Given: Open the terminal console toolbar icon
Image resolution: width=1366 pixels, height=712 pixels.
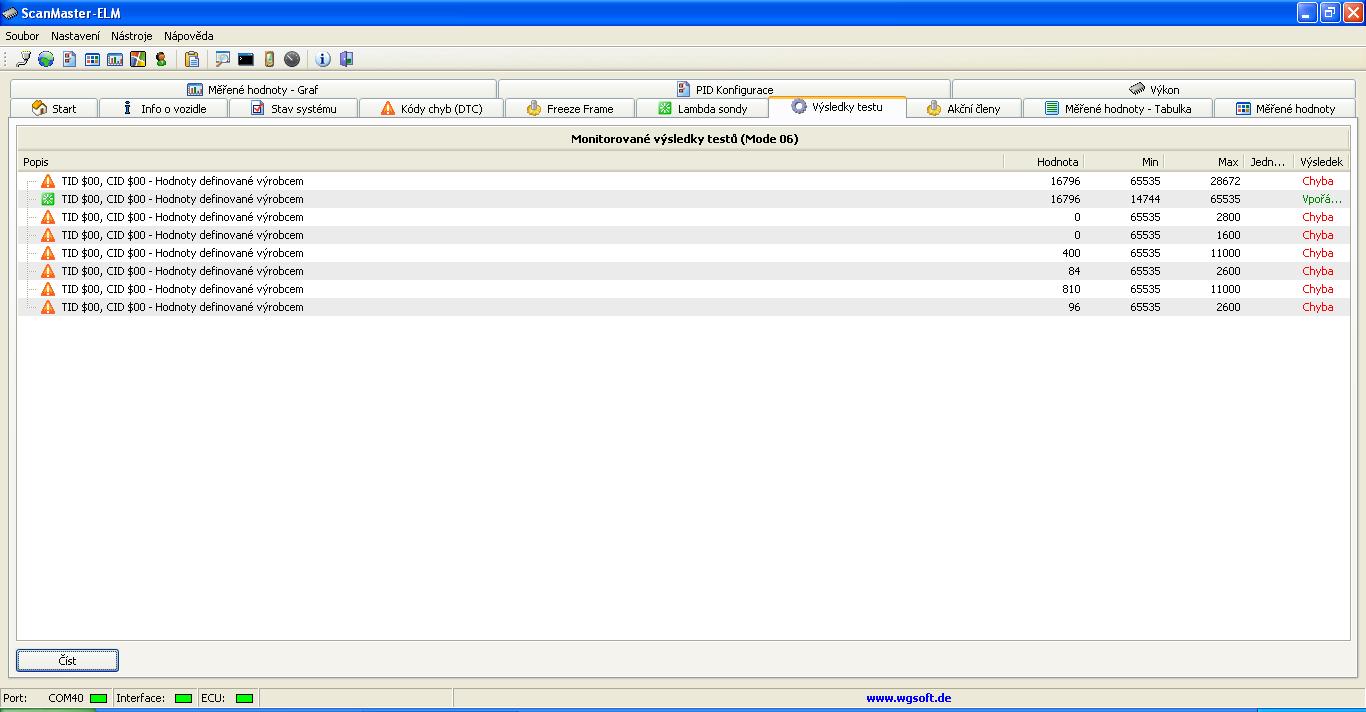Looking at the screenshot, I should click(x=246, y=59).
